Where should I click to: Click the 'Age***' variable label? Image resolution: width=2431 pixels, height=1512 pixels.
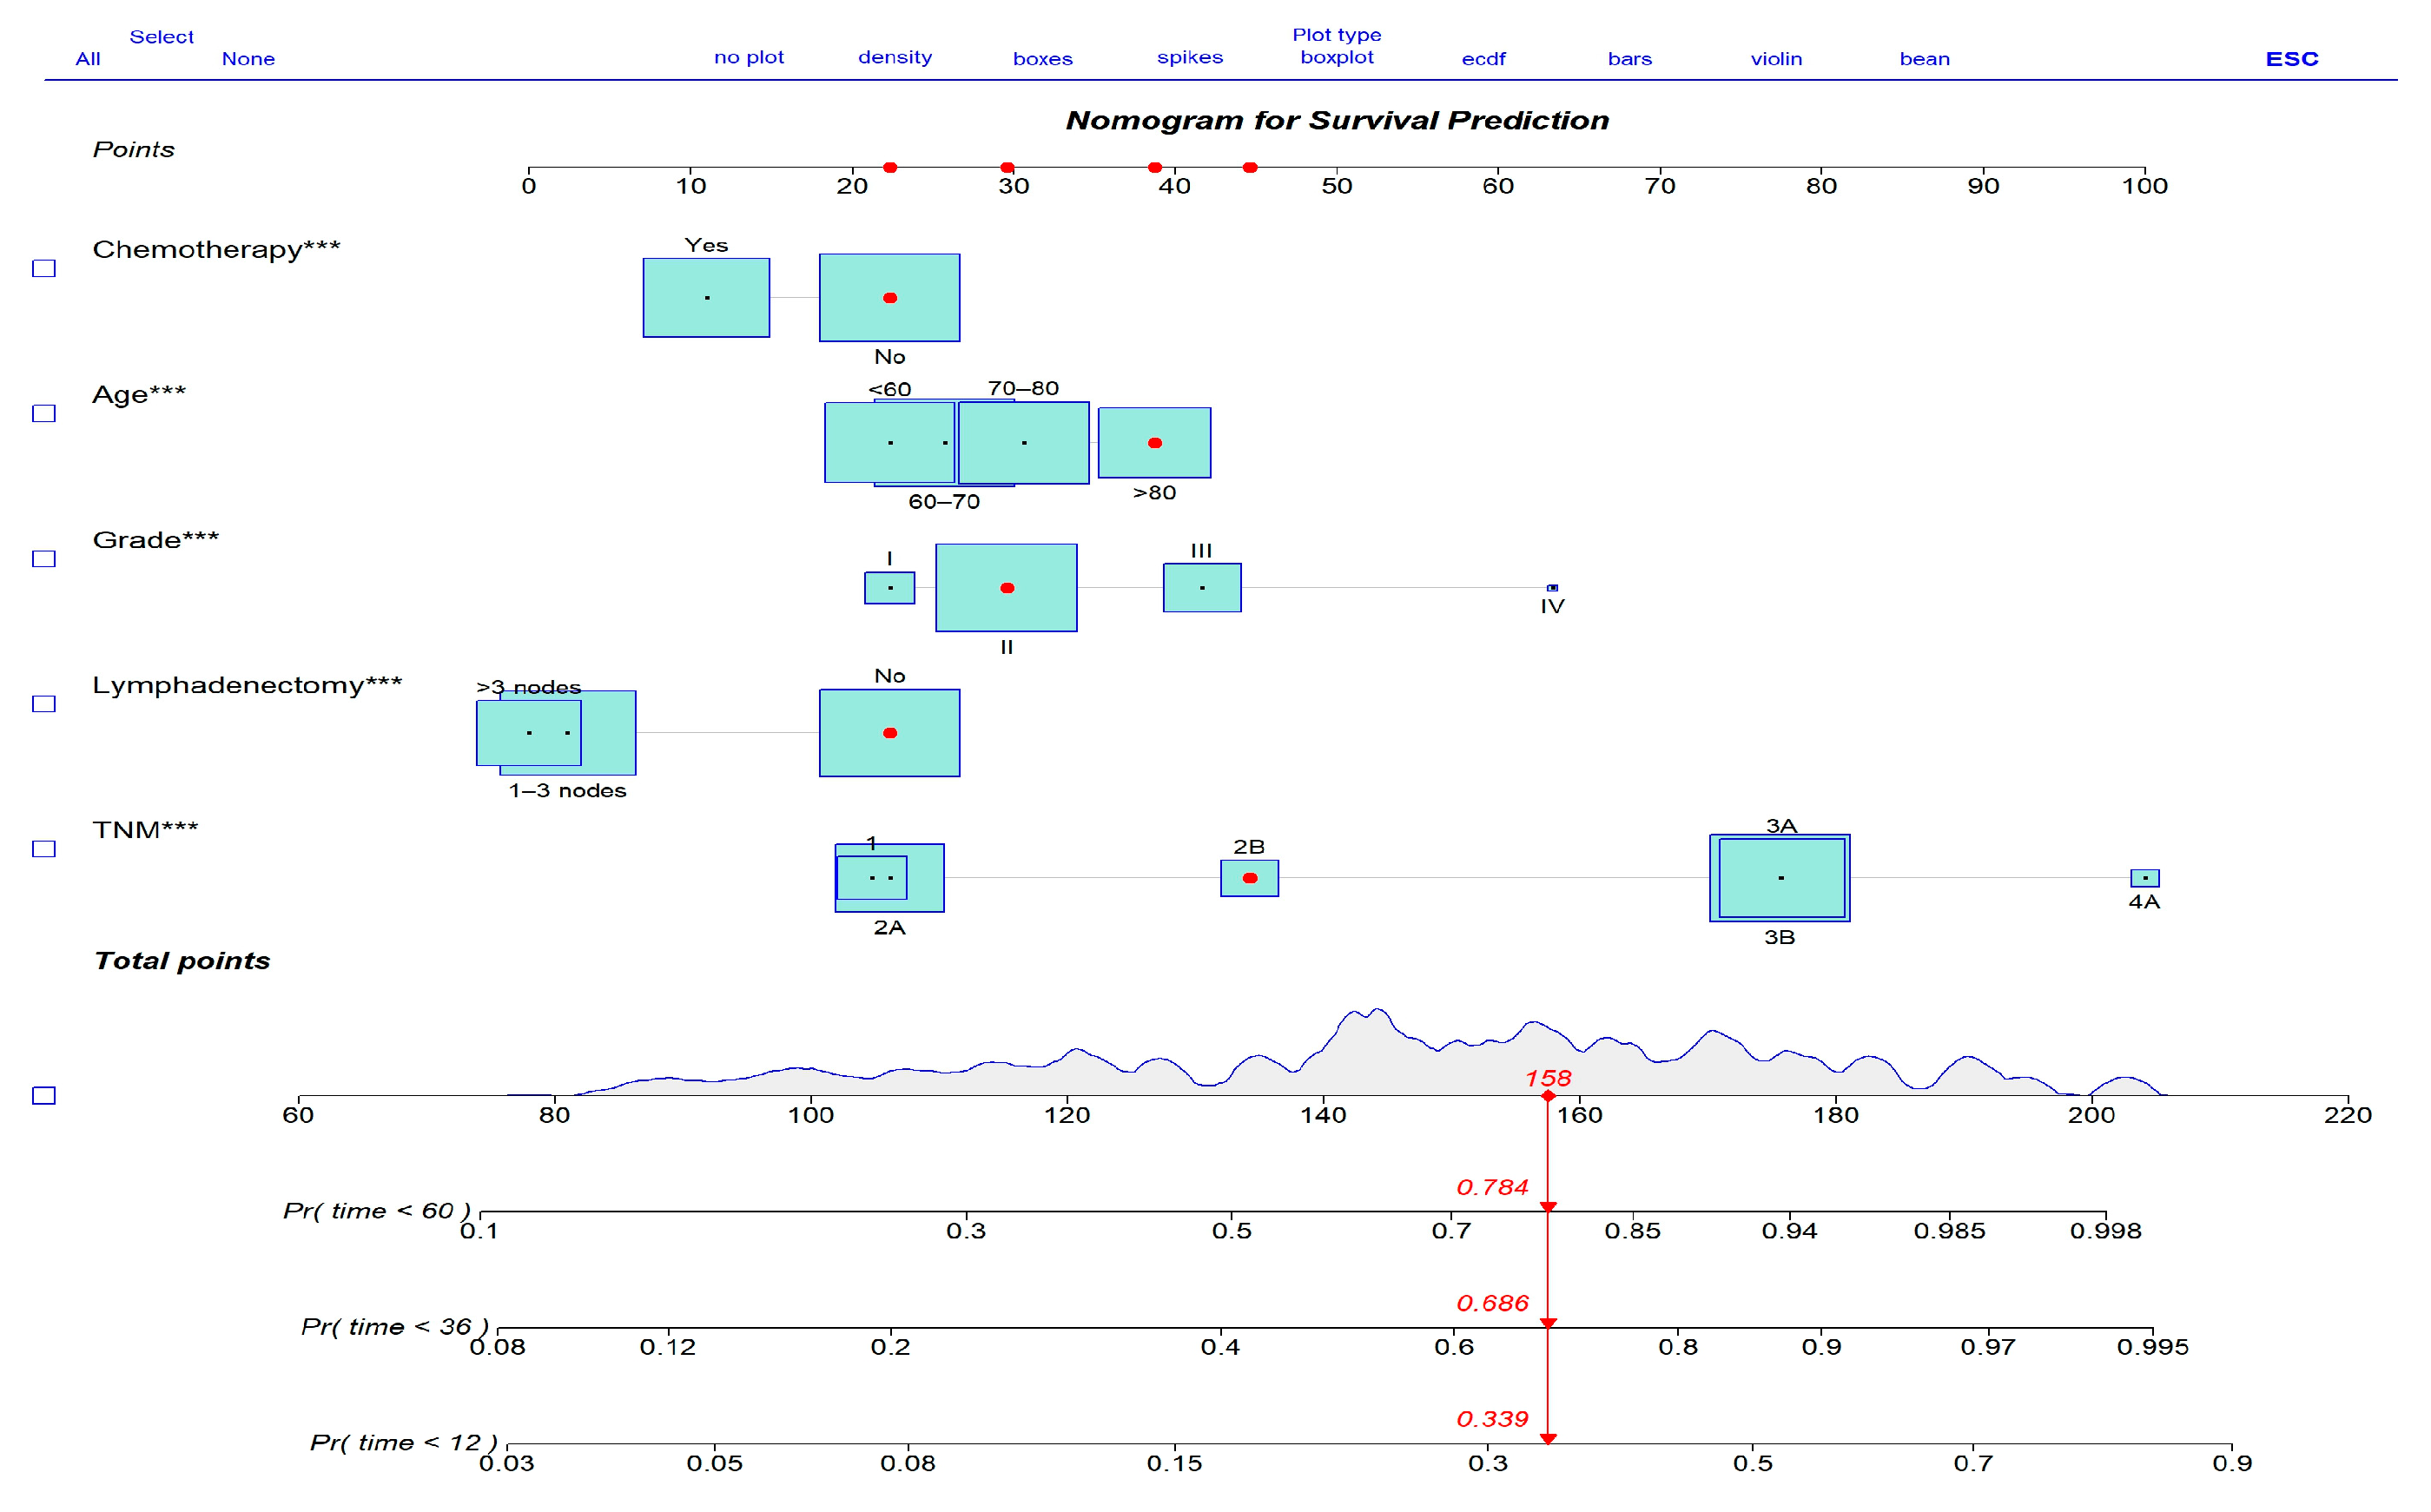(x=139, y=395)
